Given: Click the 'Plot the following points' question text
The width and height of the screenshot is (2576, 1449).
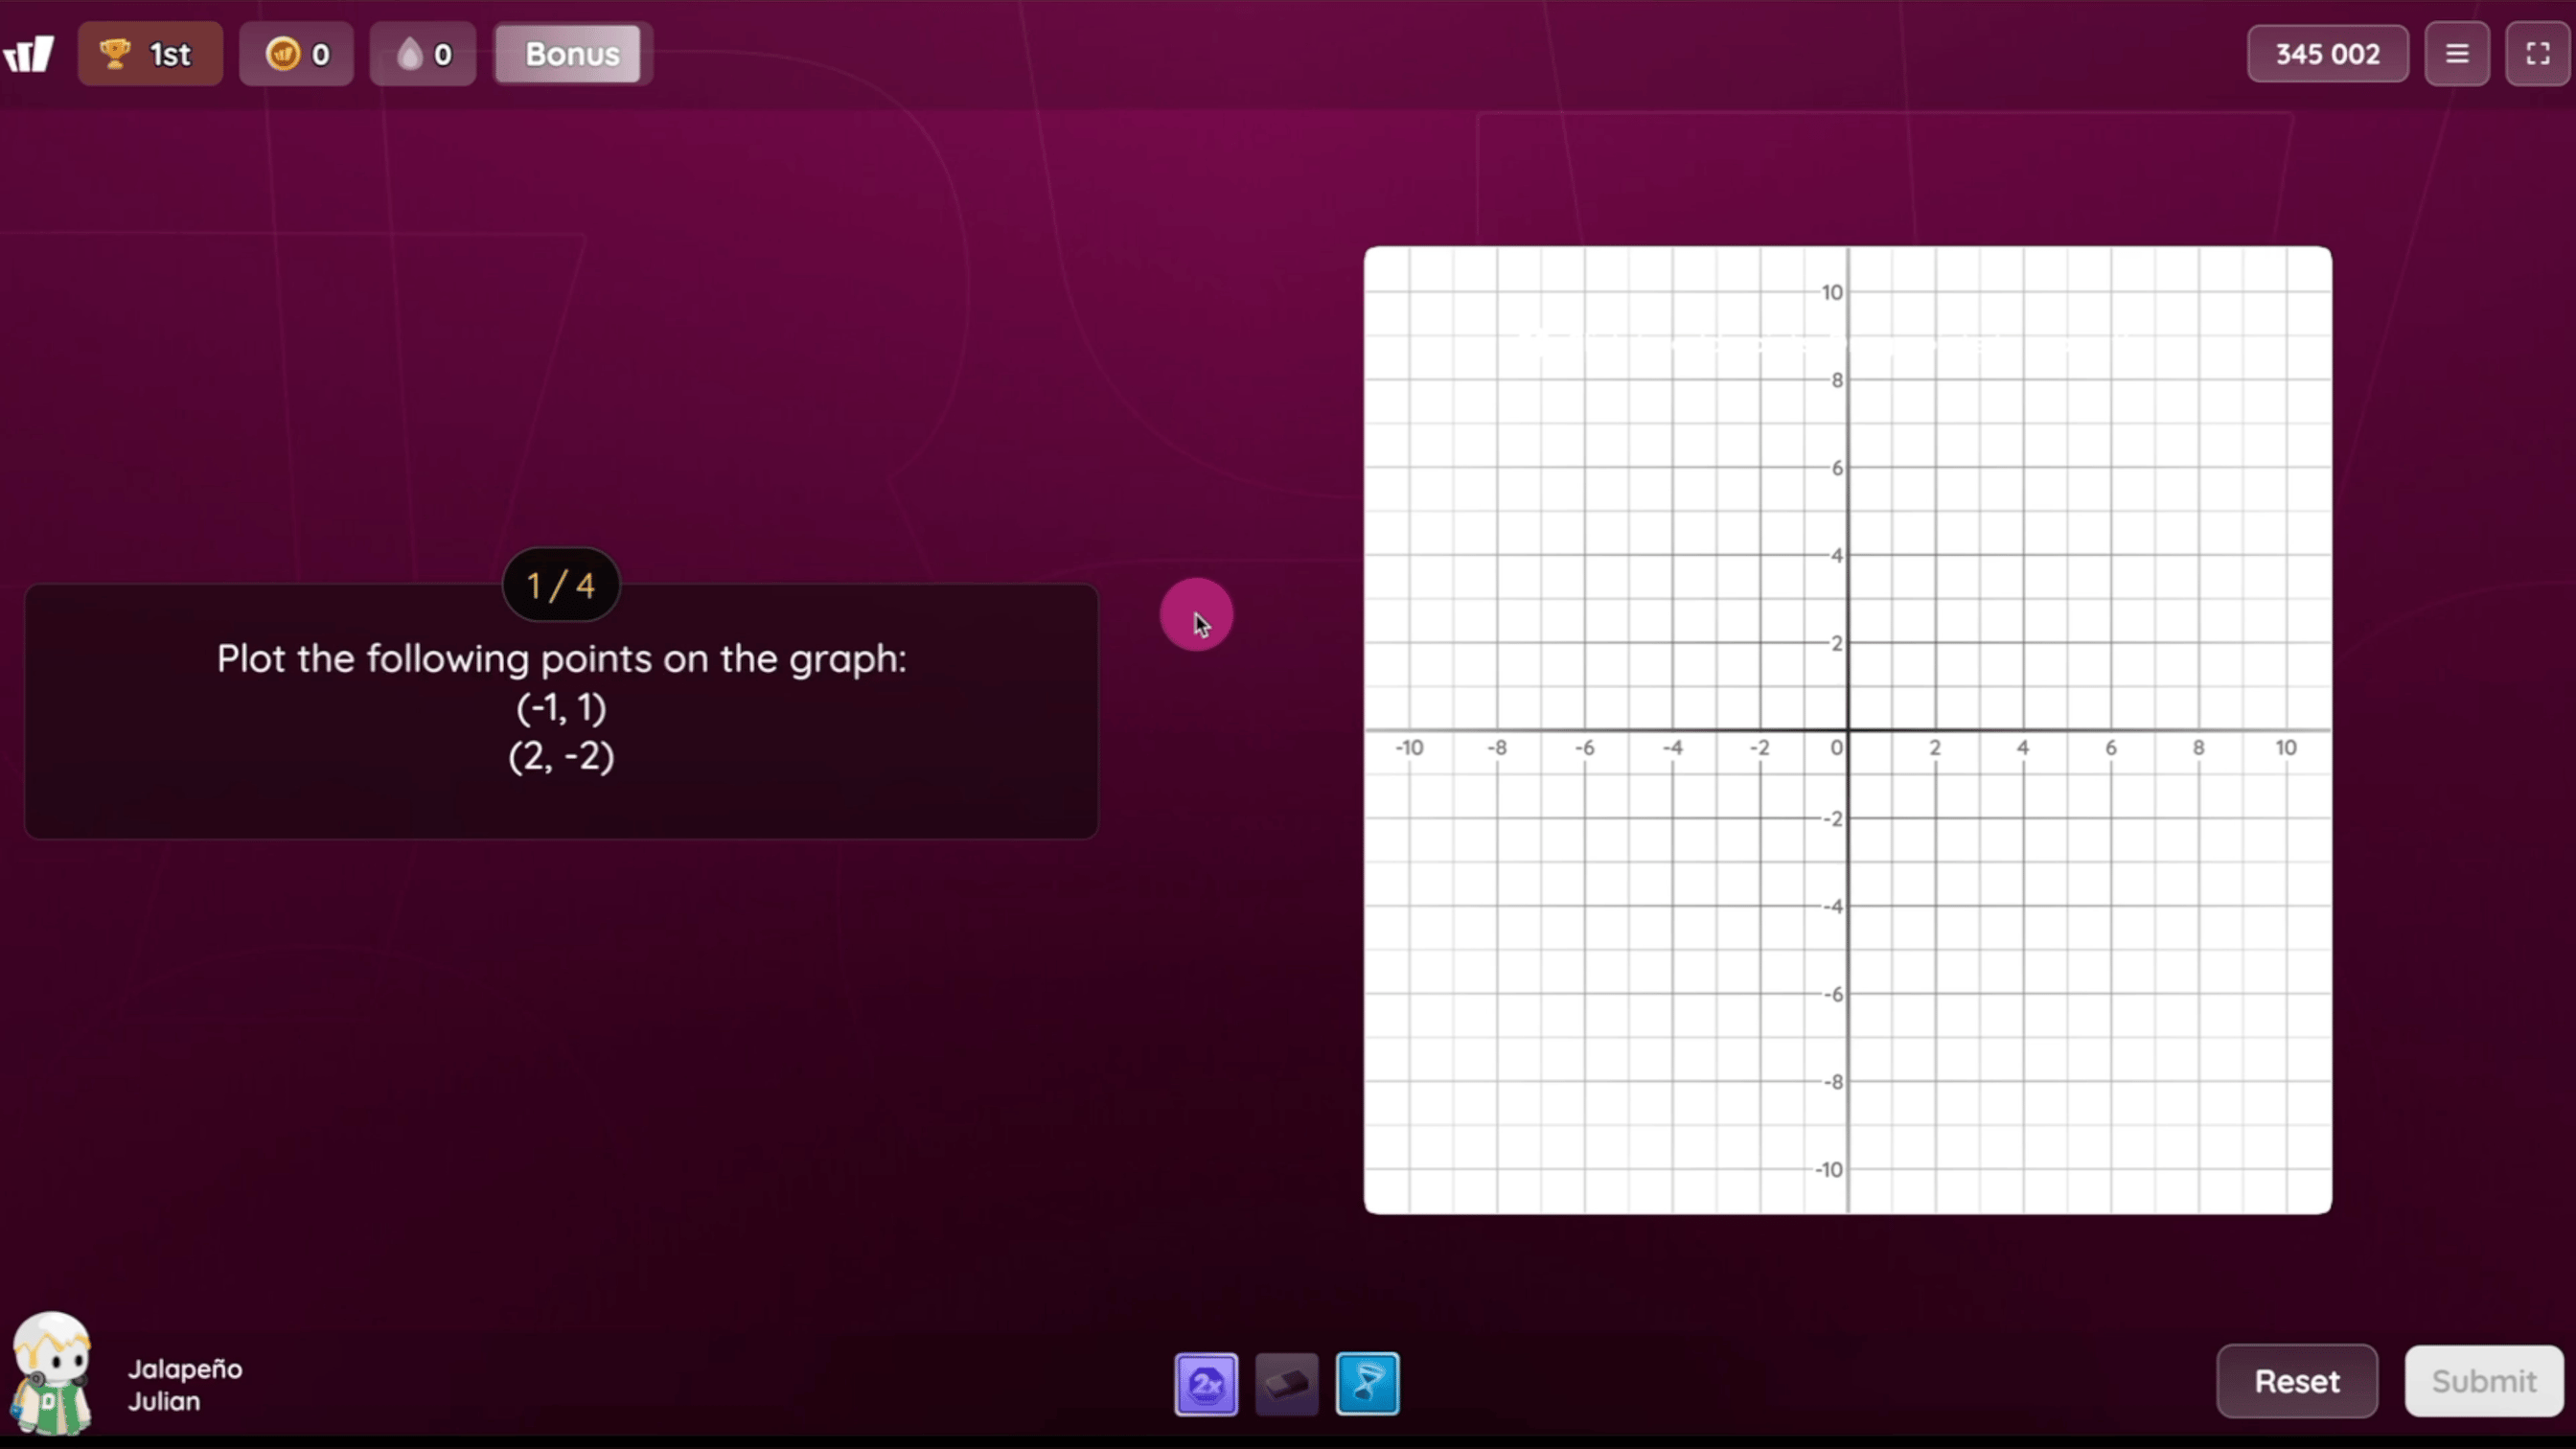Looking at the screenshot, I should tap(561, 659).
